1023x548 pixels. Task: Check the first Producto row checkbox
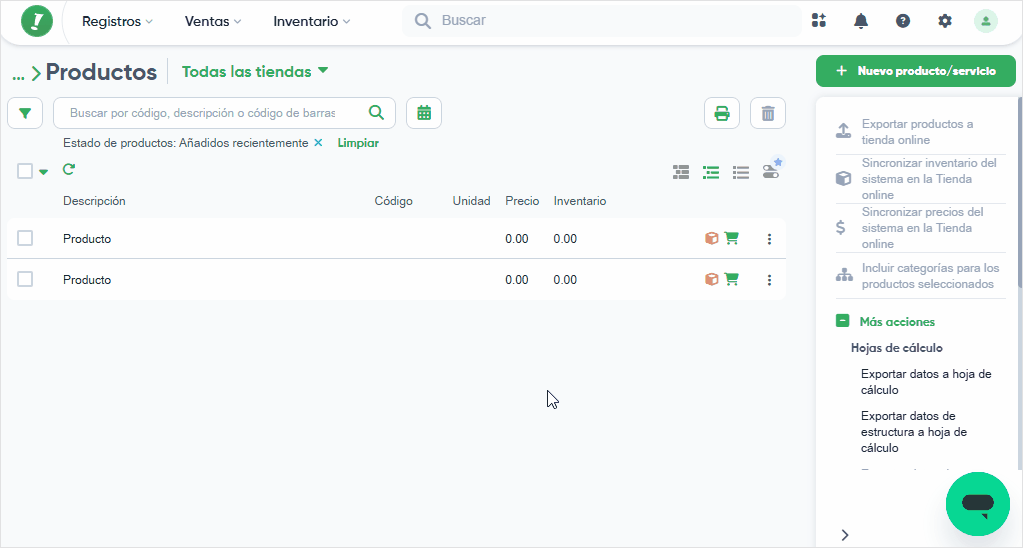25,238
